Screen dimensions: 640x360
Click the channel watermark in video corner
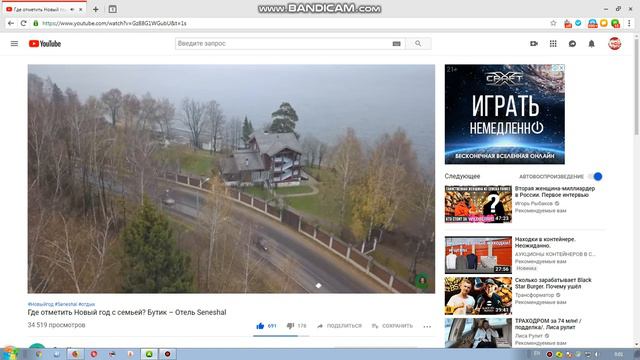pyautogui.click(x=422, y=280)
